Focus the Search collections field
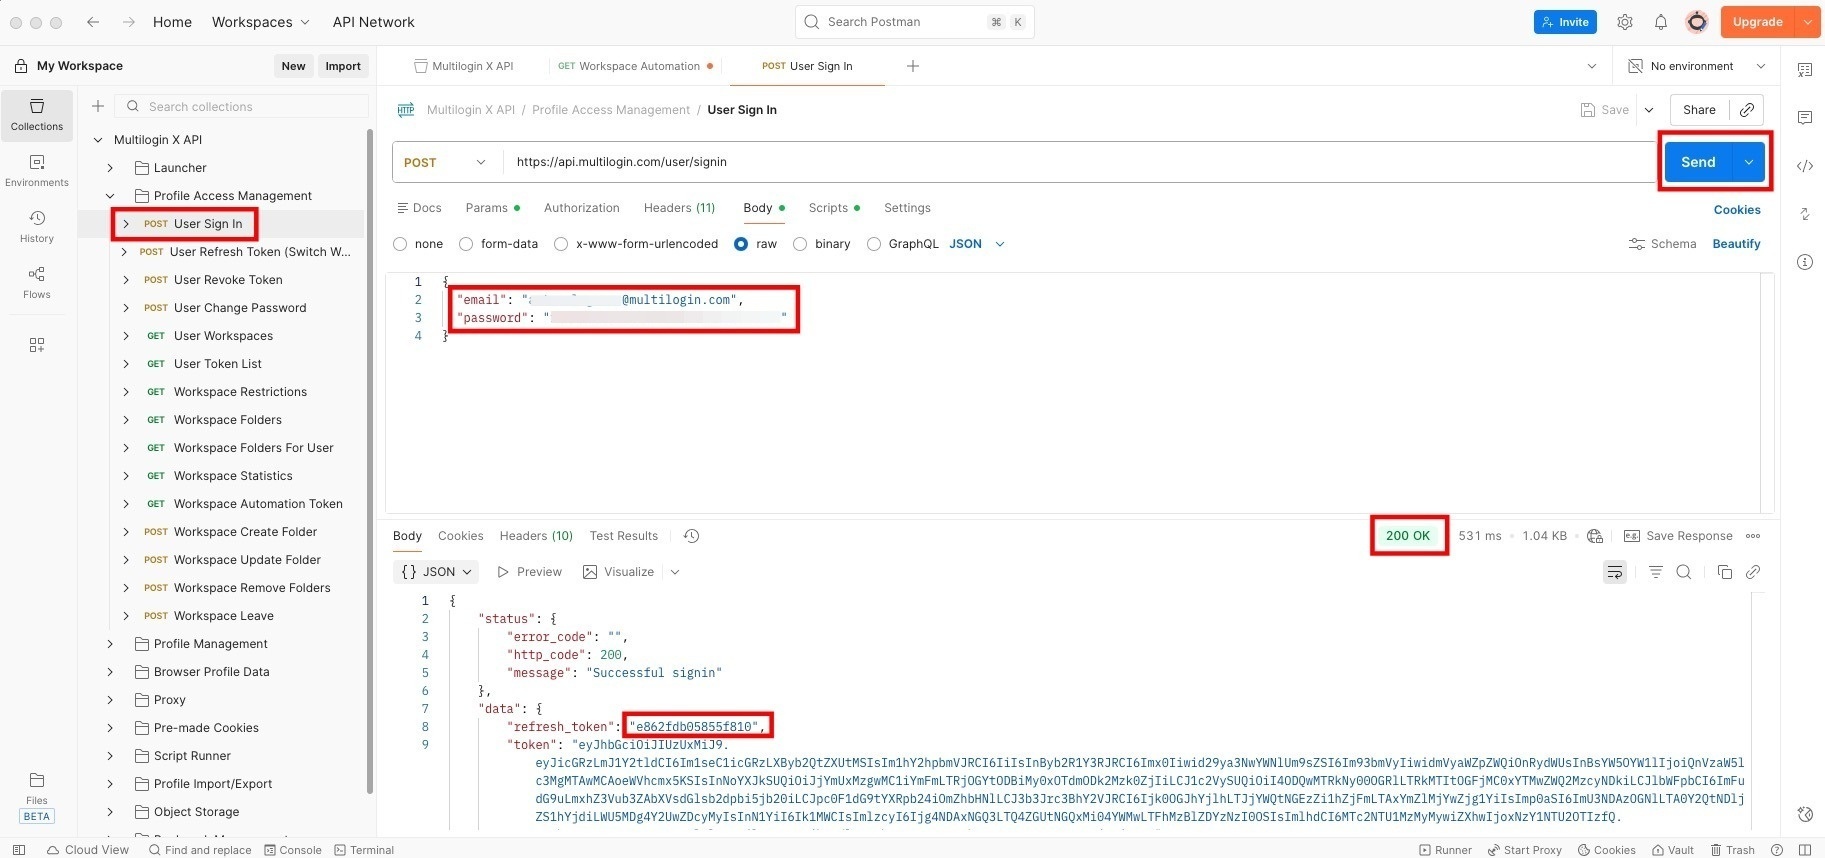This screenshot has height=858, width=1825. (x=242, y=106)
